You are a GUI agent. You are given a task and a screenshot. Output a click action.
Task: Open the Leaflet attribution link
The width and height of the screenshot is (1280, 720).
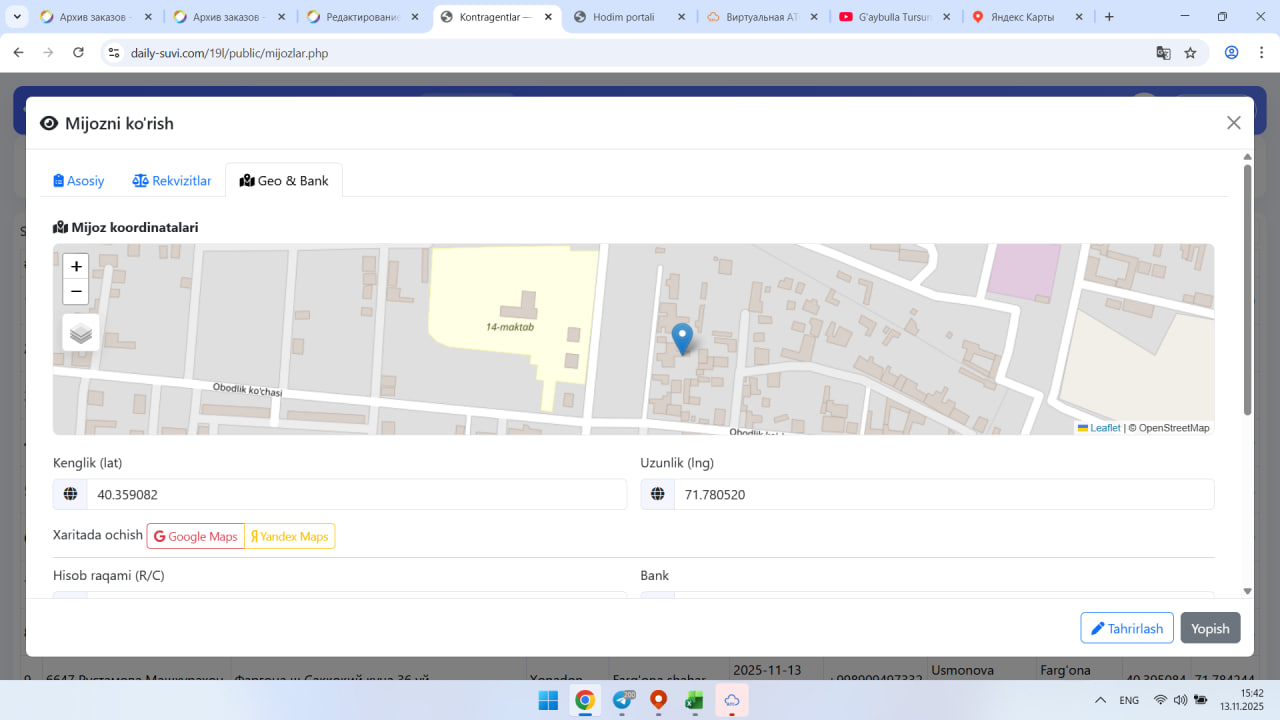[1099, 428]
